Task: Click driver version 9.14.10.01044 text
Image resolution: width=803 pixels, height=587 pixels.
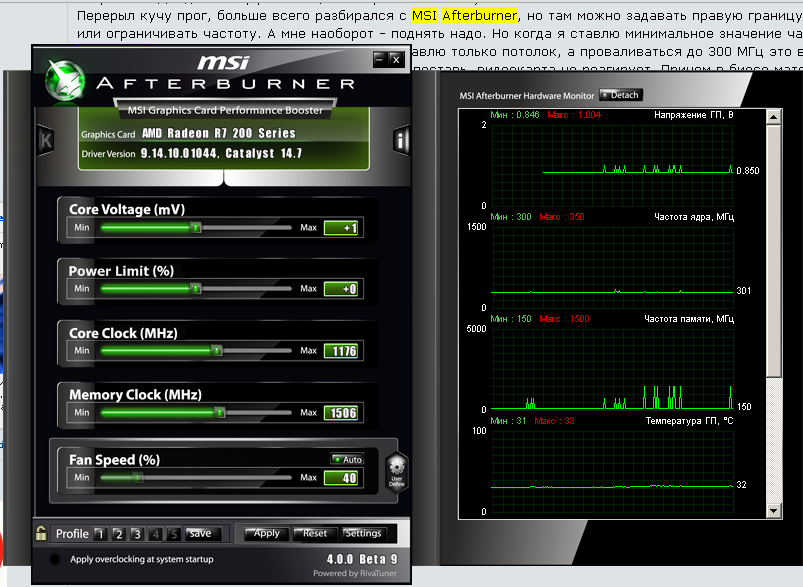Action: [180, 153]
